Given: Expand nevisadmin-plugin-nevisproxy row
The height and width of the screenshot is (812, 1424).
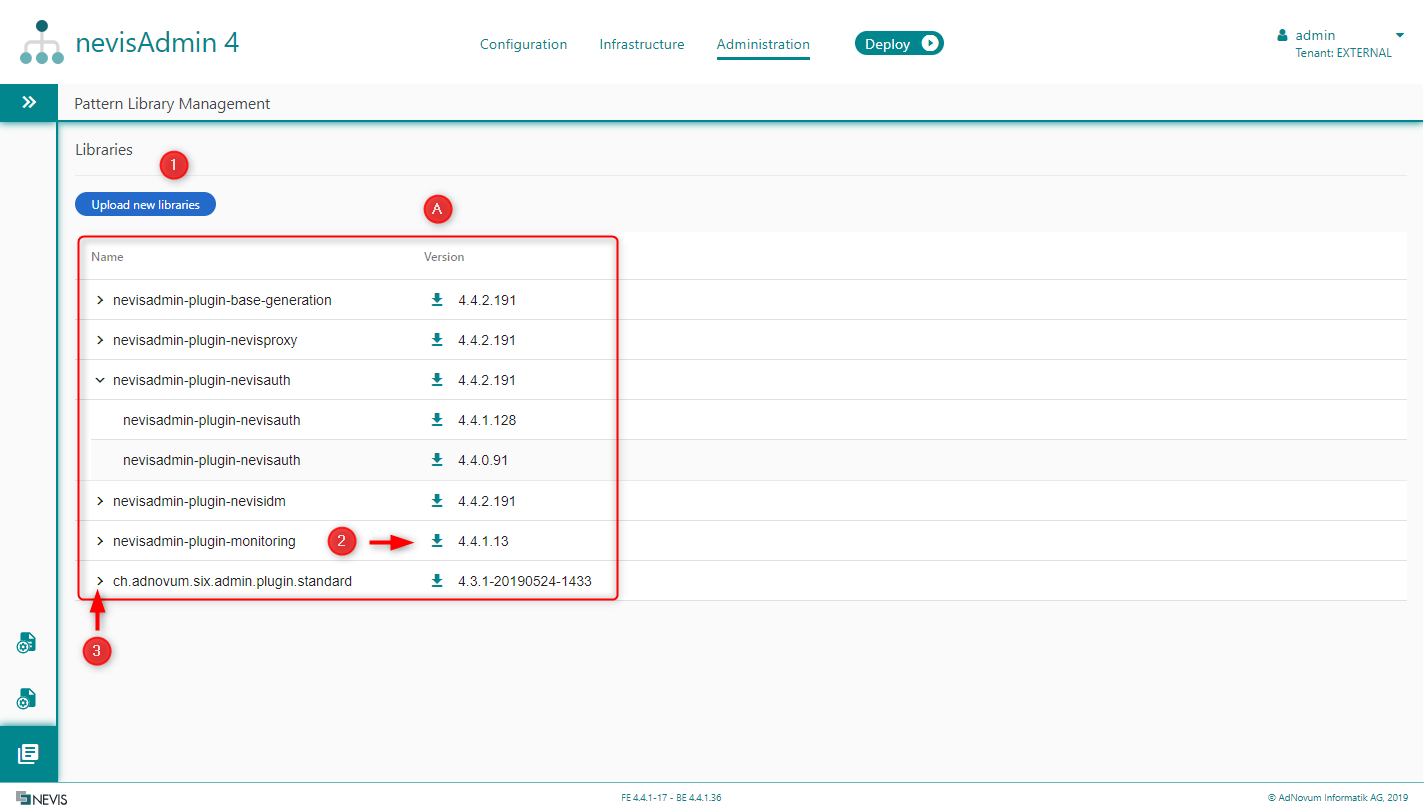Looking at the screenshot, I should [100, 340].
